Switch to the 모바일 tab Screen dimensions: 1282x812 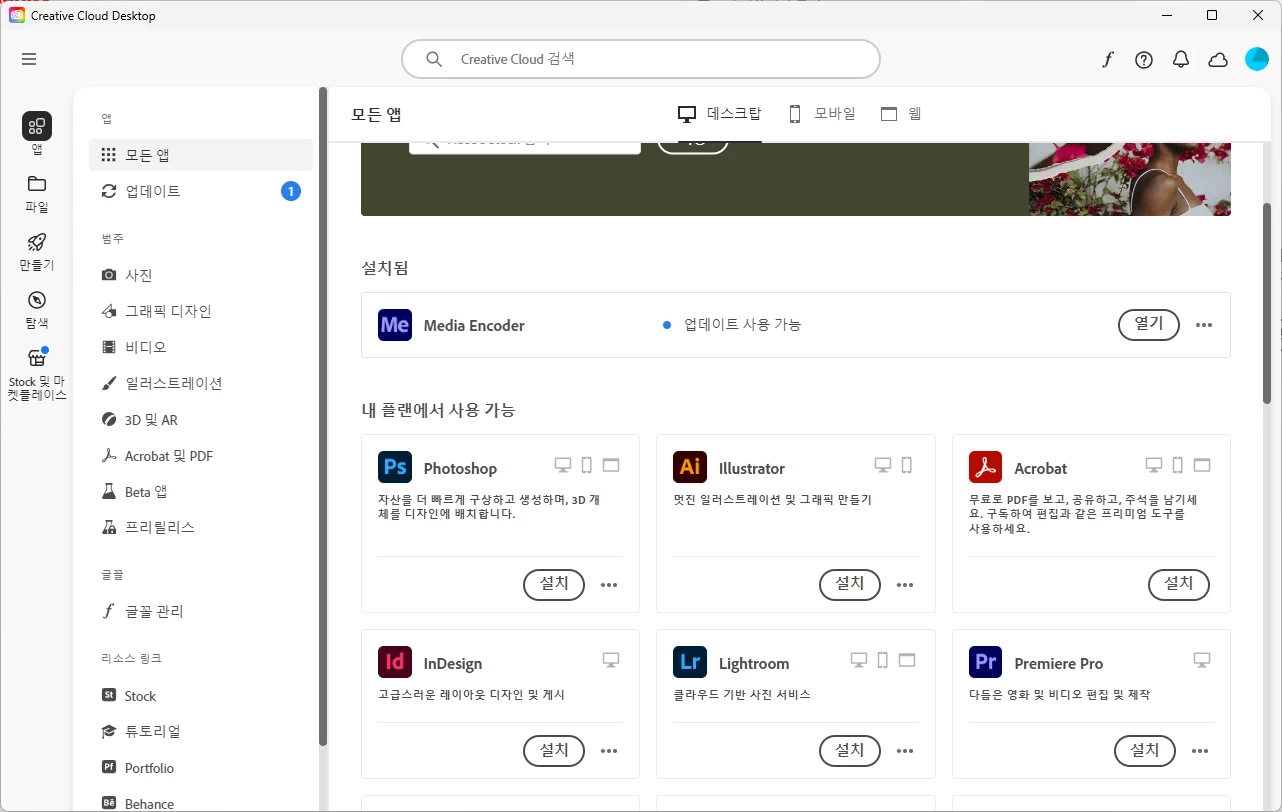coord(822,114)
